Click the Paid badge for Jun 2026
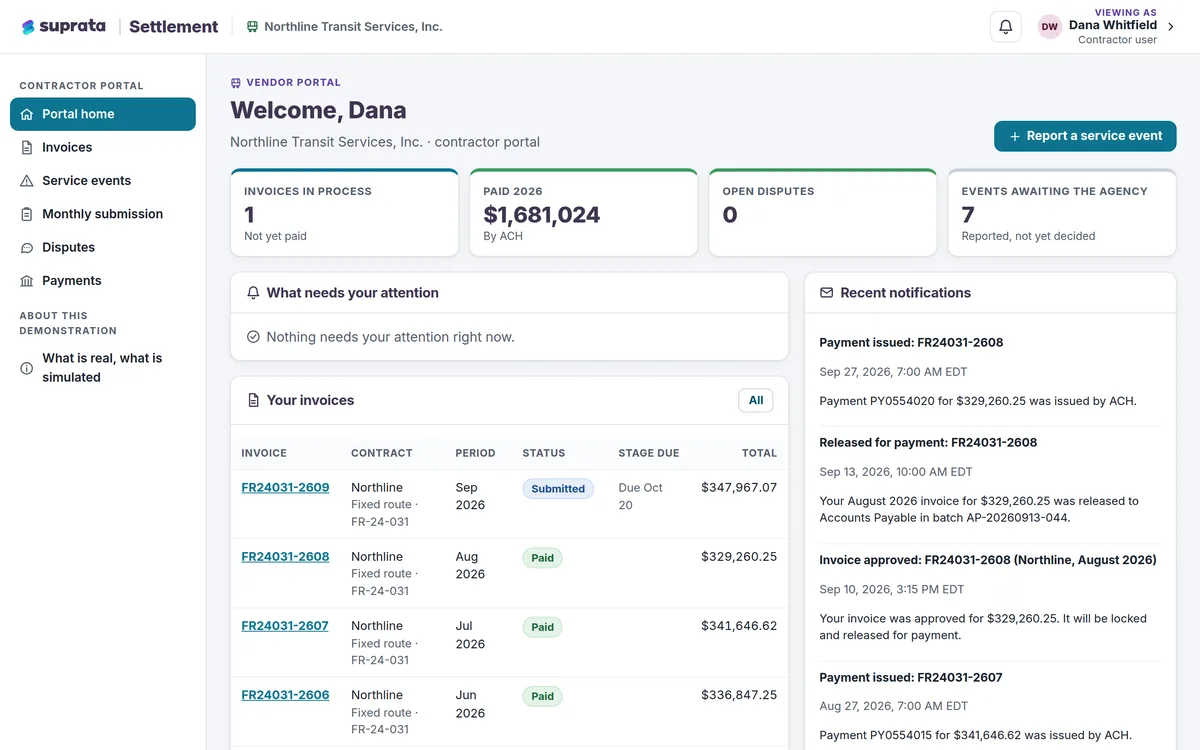Viewport: 1200px width, 750px height. [542, 696]
